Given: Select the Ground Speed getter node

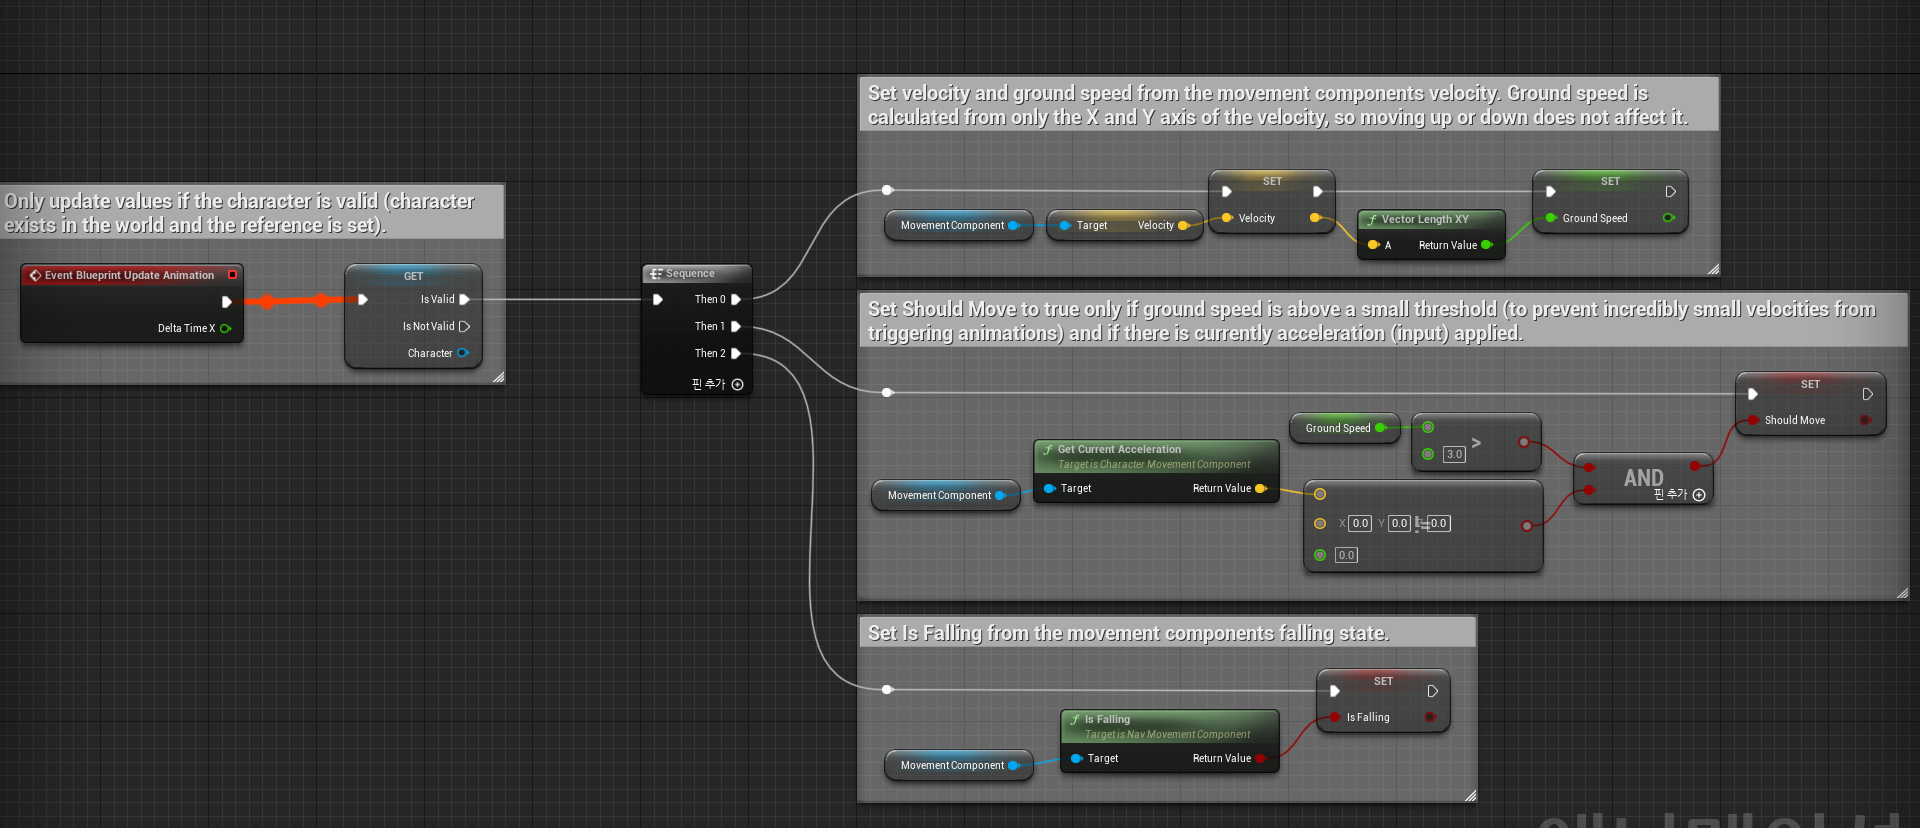Looking at the screenshot, I should tap(1345, 428).
